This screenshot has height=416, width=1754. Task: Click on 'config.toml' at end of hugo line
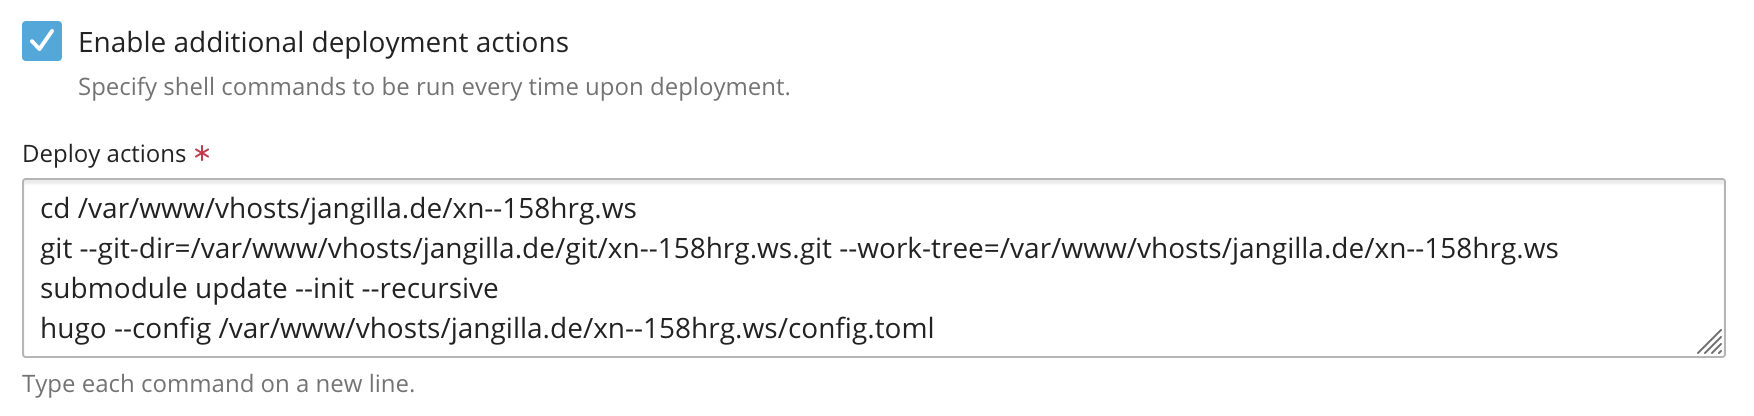(x=861, y=328)
